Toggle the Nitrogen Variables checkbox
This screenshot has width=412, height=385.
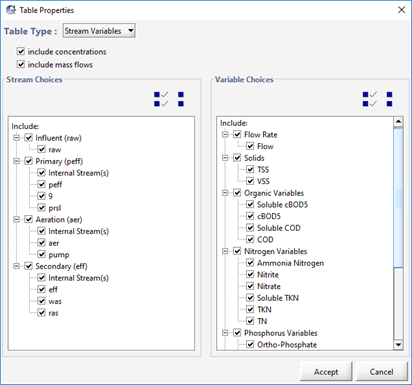pyautogui.click(x=237, y=251)
